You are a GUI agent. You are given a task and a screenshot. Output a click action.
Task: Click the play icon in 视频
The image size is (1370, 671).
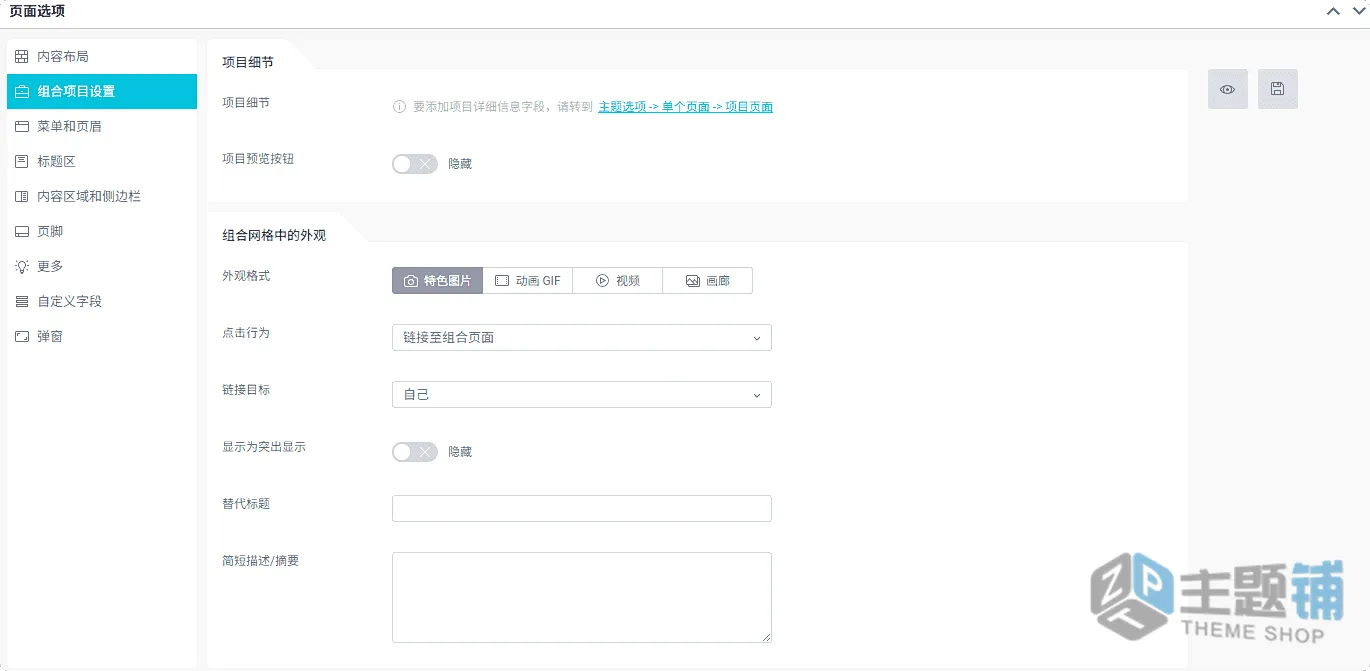(x=603, y=281)
